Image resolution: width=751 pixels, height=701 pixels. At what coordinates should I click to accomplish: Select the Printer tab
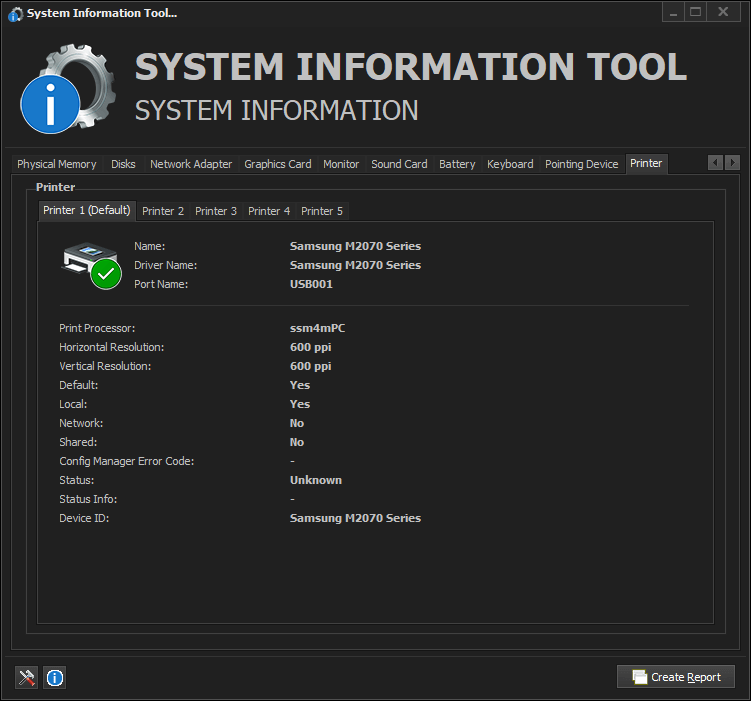coord(646,164)
